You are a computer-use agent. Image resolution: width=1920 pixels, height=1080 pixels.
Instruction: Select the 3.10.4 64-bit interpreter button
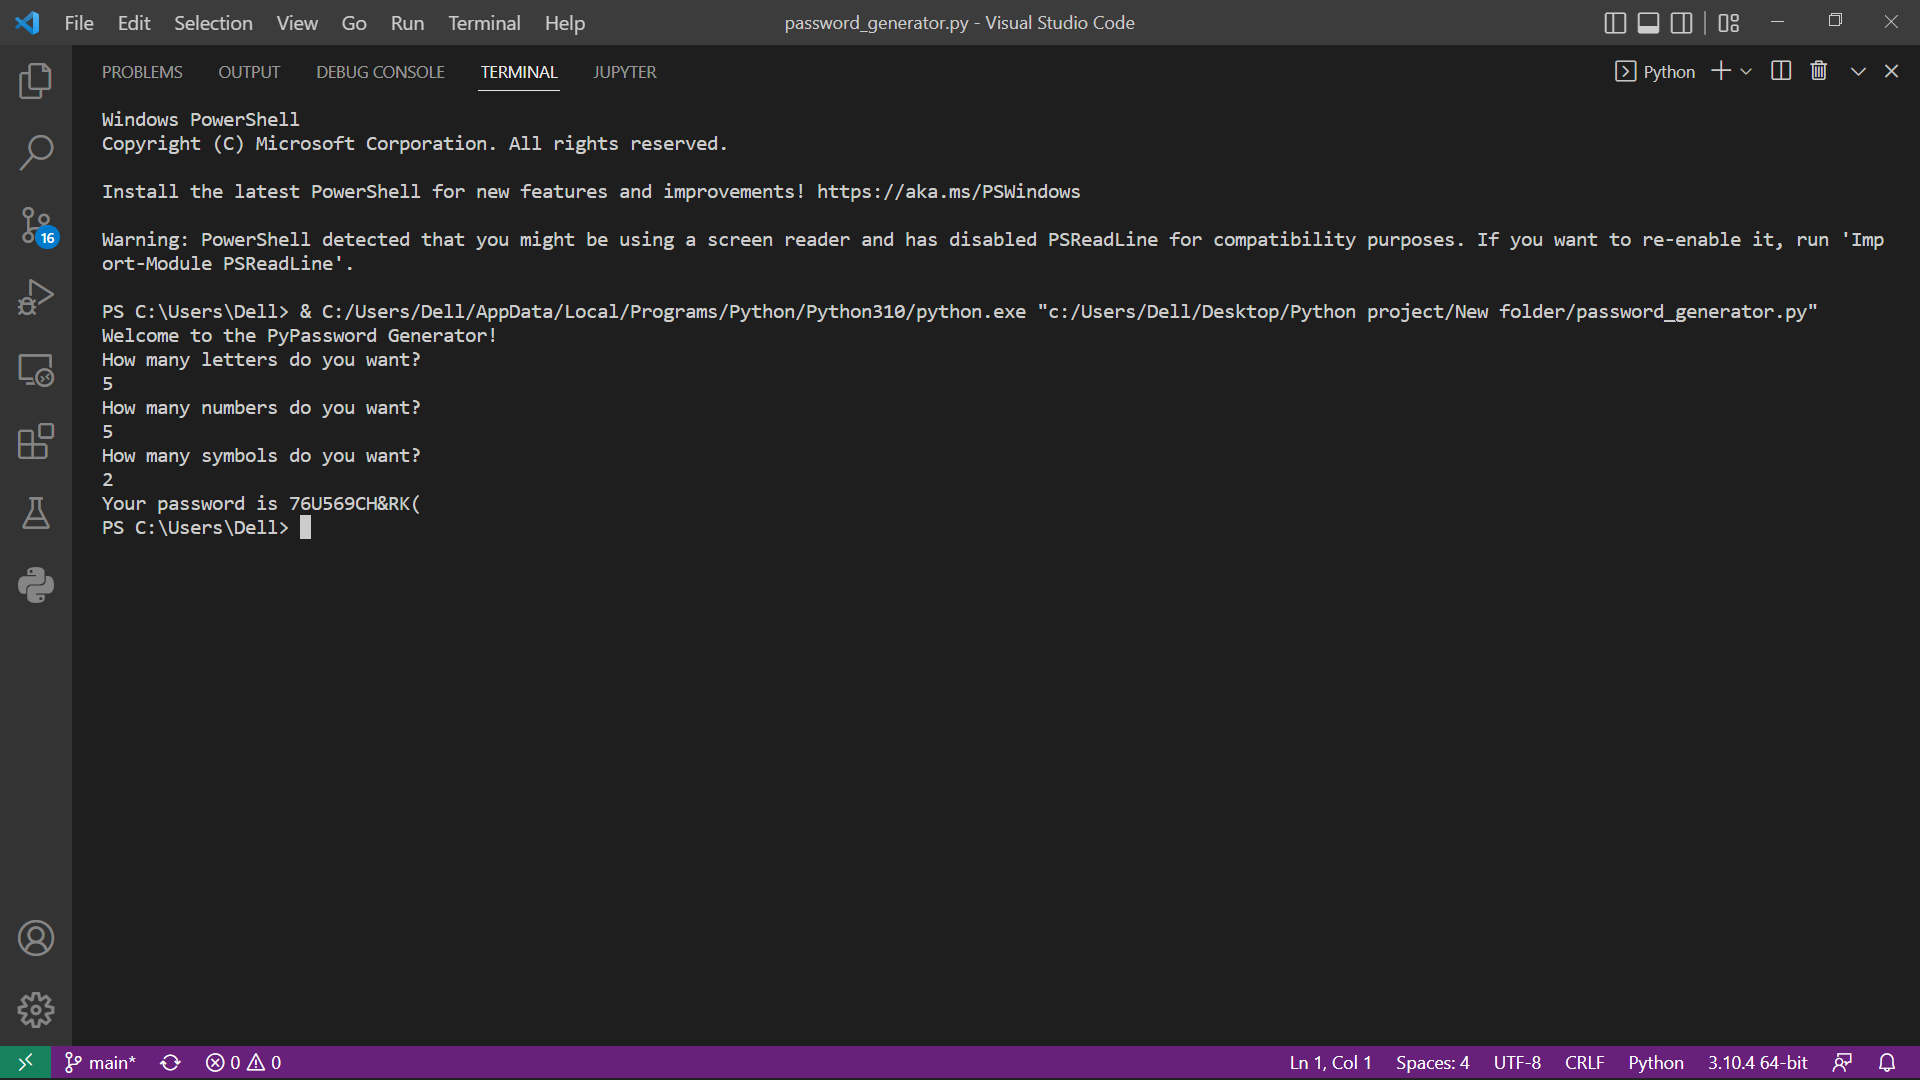coord(1757,1062)
